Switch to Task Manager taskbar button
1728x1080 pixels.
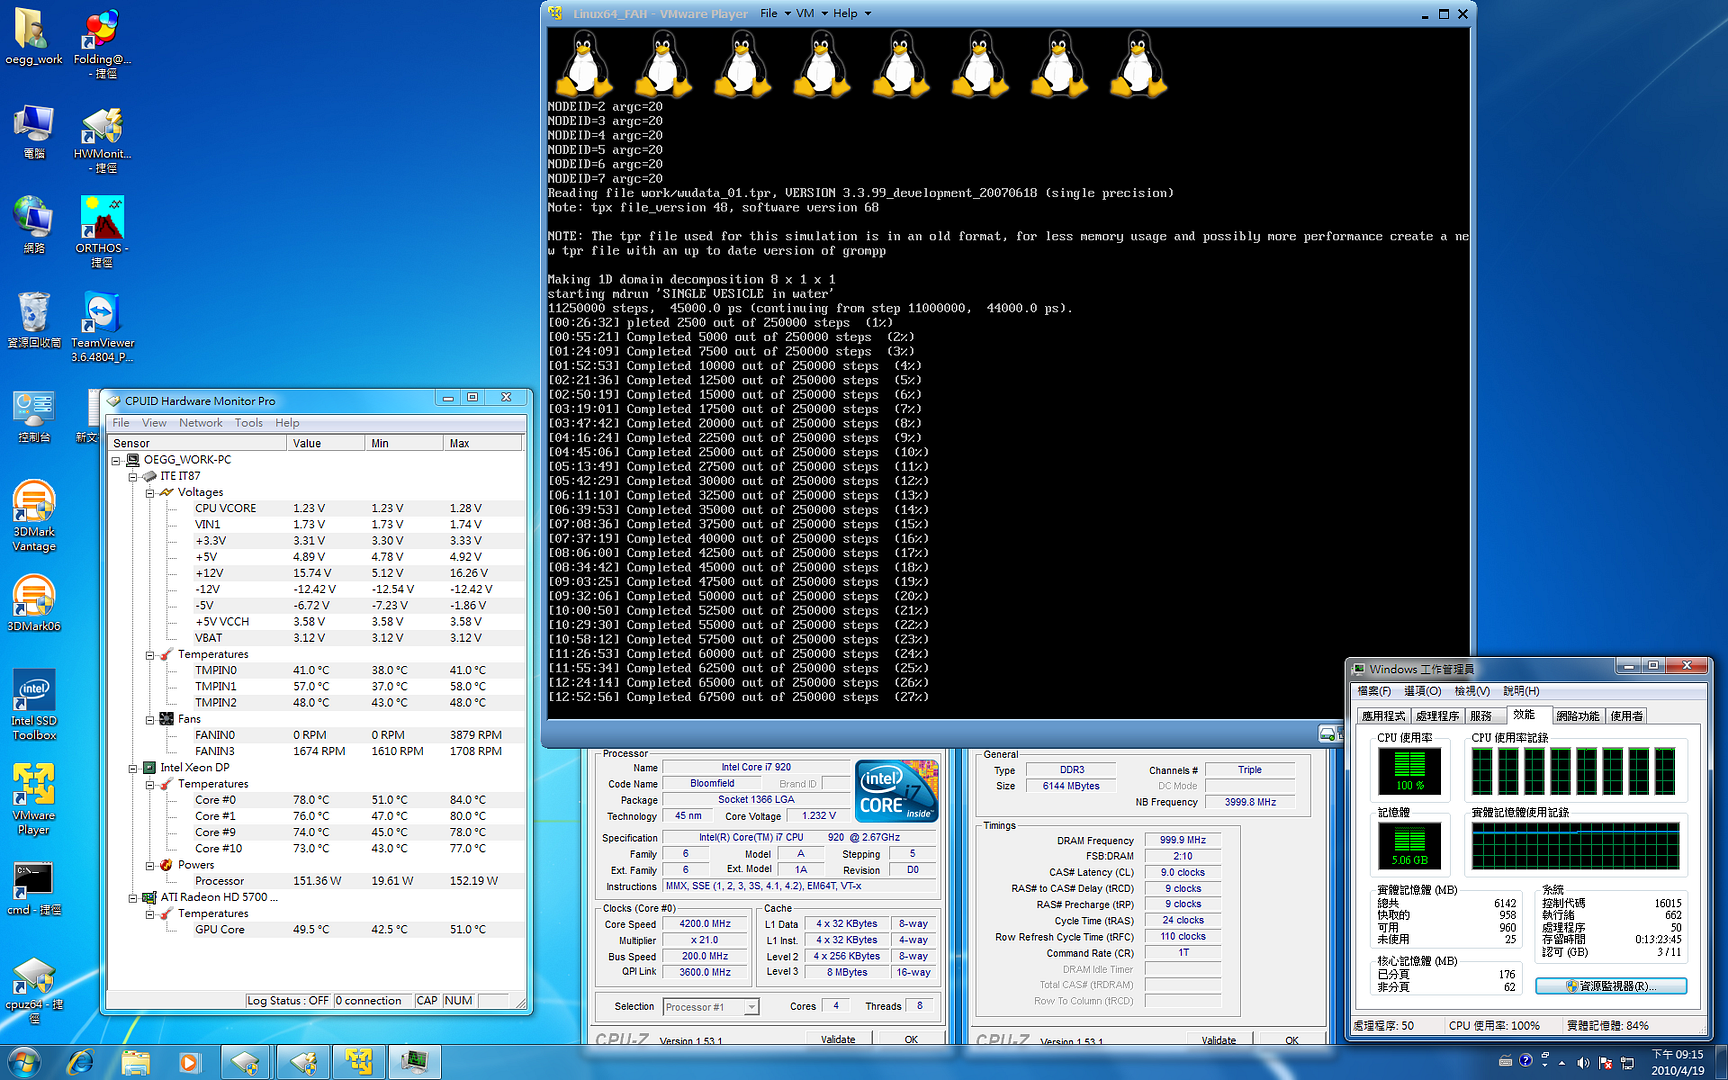tap(414, 1061)
